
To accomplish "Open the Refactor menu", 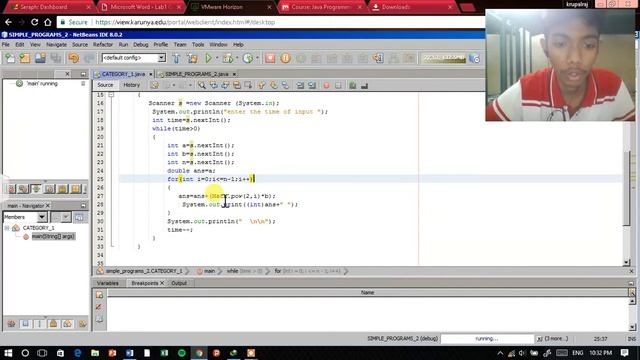I will 103,44.
